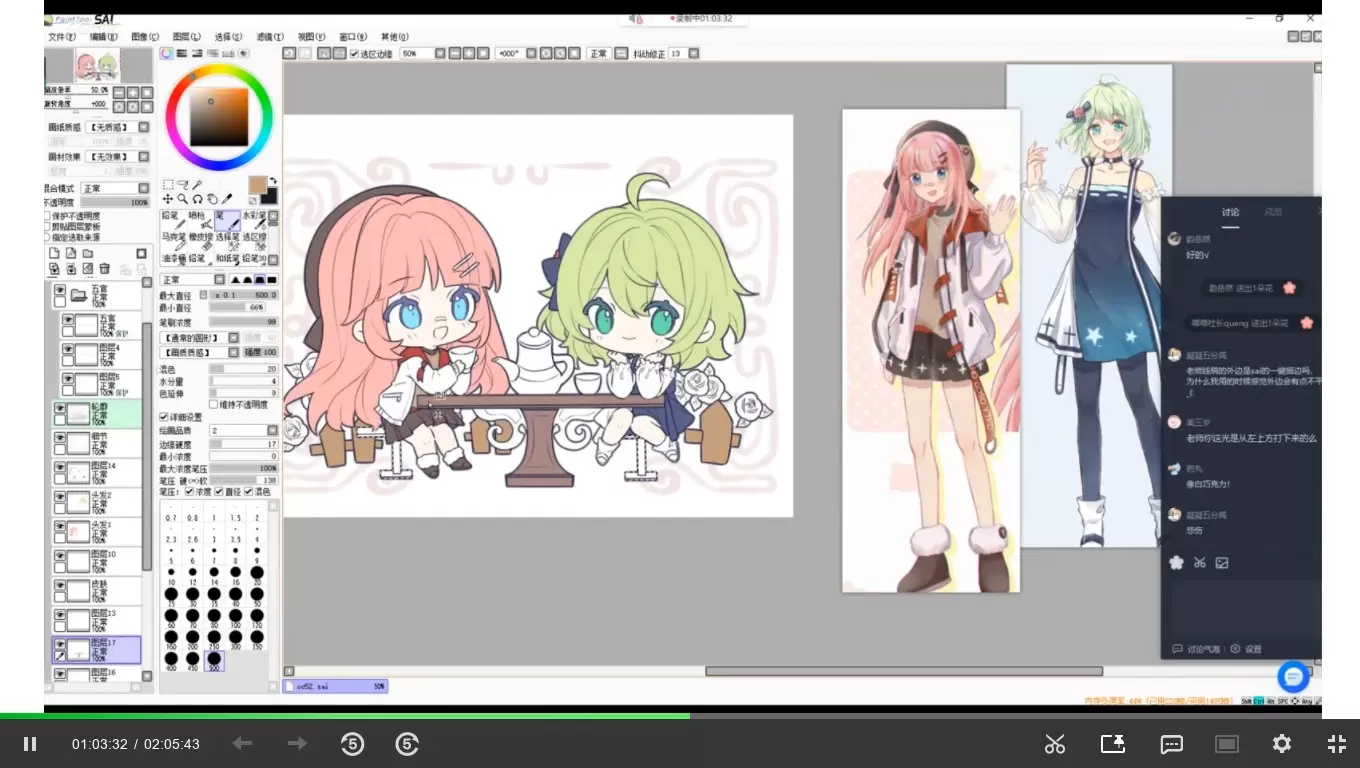This screenshot has width=1360, height=768.
Task: Click the delete layer trash icon
Action: pyautogui.click(x=104, y=268)
